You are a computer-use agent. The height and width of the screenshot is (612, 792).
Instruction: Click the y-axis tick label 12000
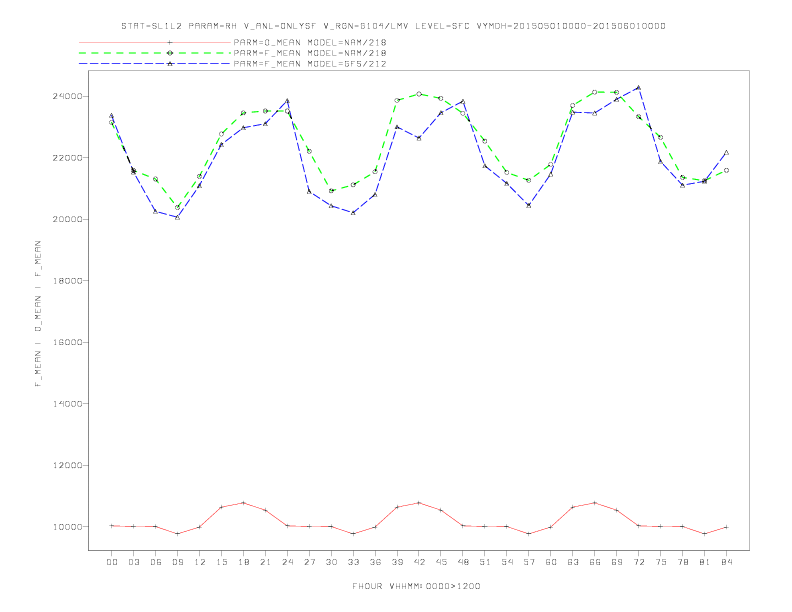(x=68, y=466)
